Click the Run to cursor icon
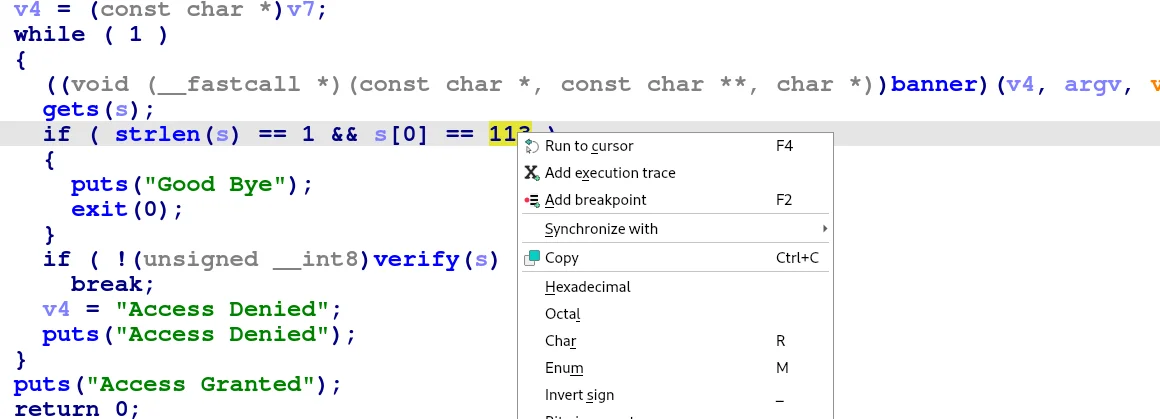Viewport: 1160px width, 419px height. (x=532, y=147)
